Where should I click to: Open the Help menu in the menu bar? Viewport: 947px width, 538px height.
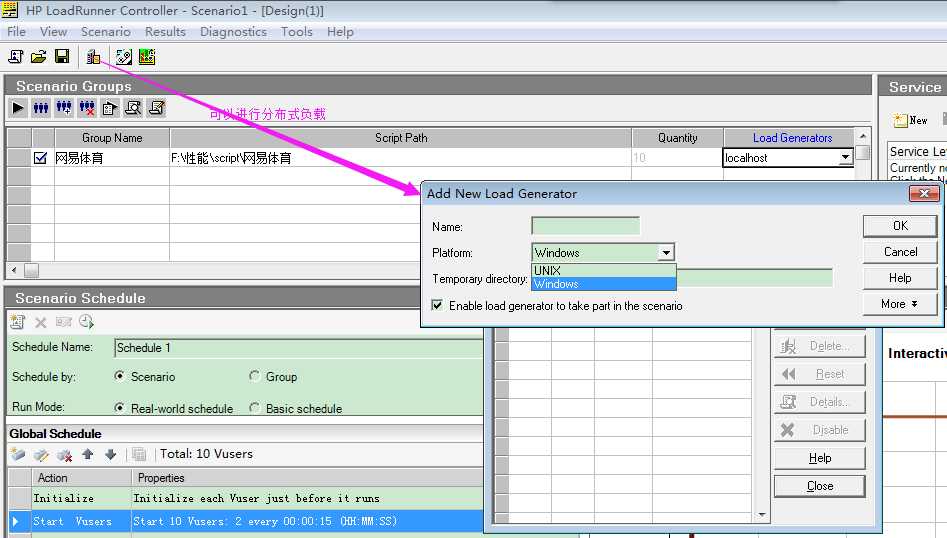tap(340, 32)
